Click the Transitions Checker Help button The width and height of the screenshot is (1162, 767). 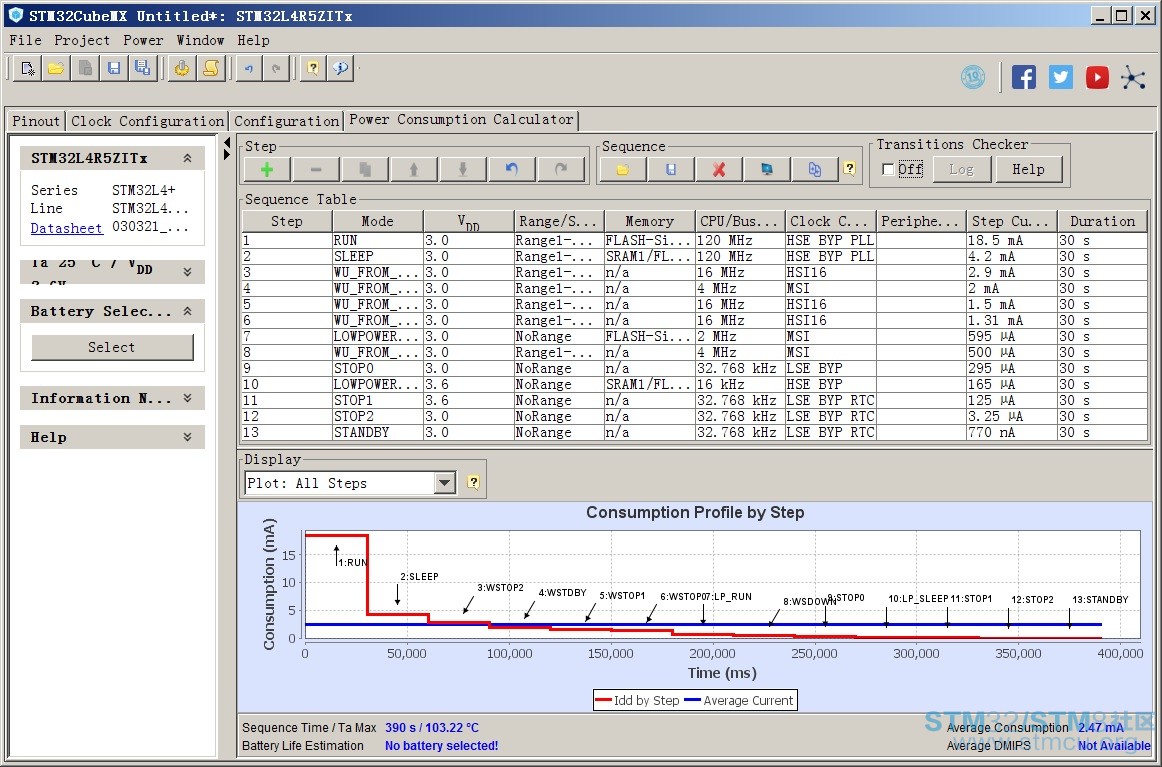(x=1028, y=170)
